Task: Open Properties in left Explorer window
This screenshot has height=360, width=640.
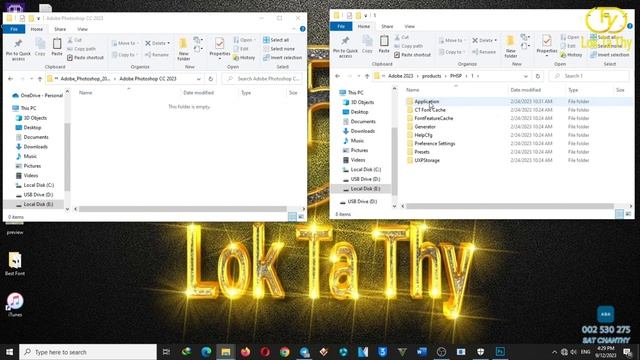Action: coord(220,48)
